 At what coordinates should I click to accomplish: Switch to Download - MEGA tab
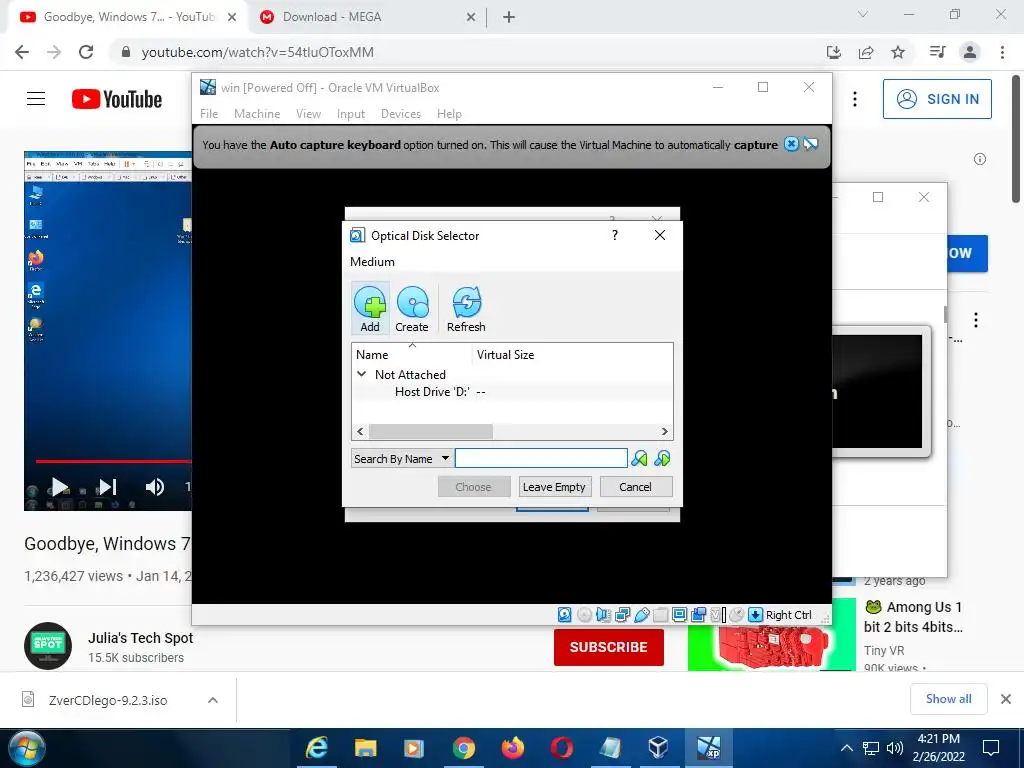[368, 17]
